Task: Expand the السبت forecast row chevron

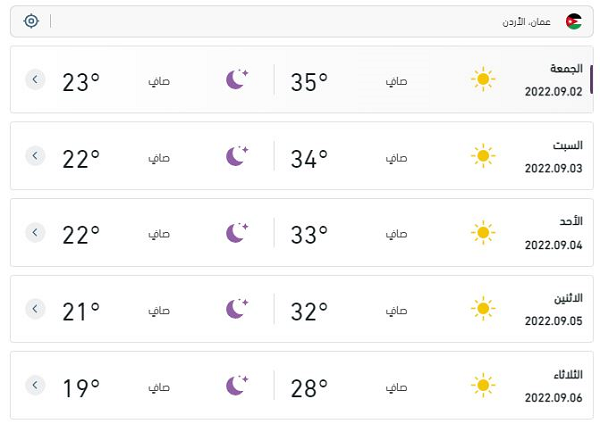Action: pyautogui.click(x=35, y=156)
